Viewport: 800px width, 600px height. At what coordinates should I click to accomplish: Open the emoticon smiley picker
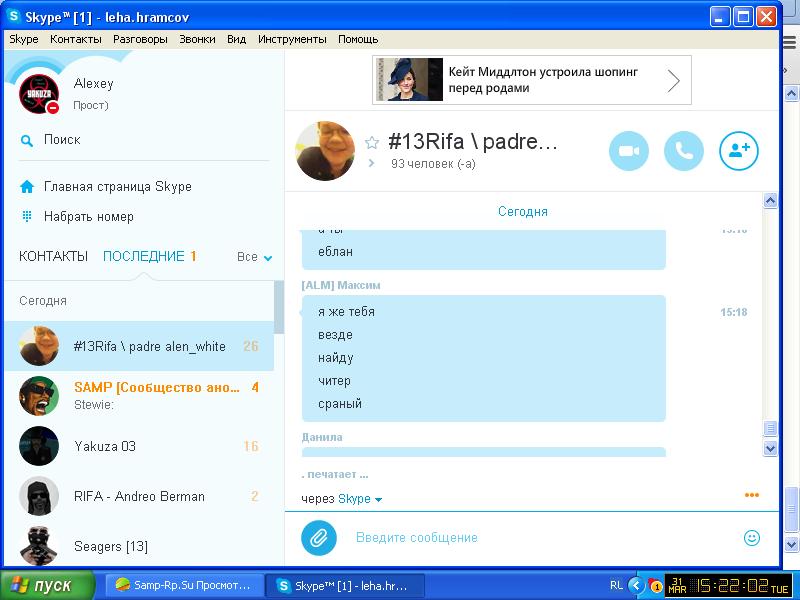pyautogui.click(x=752, y=537)
